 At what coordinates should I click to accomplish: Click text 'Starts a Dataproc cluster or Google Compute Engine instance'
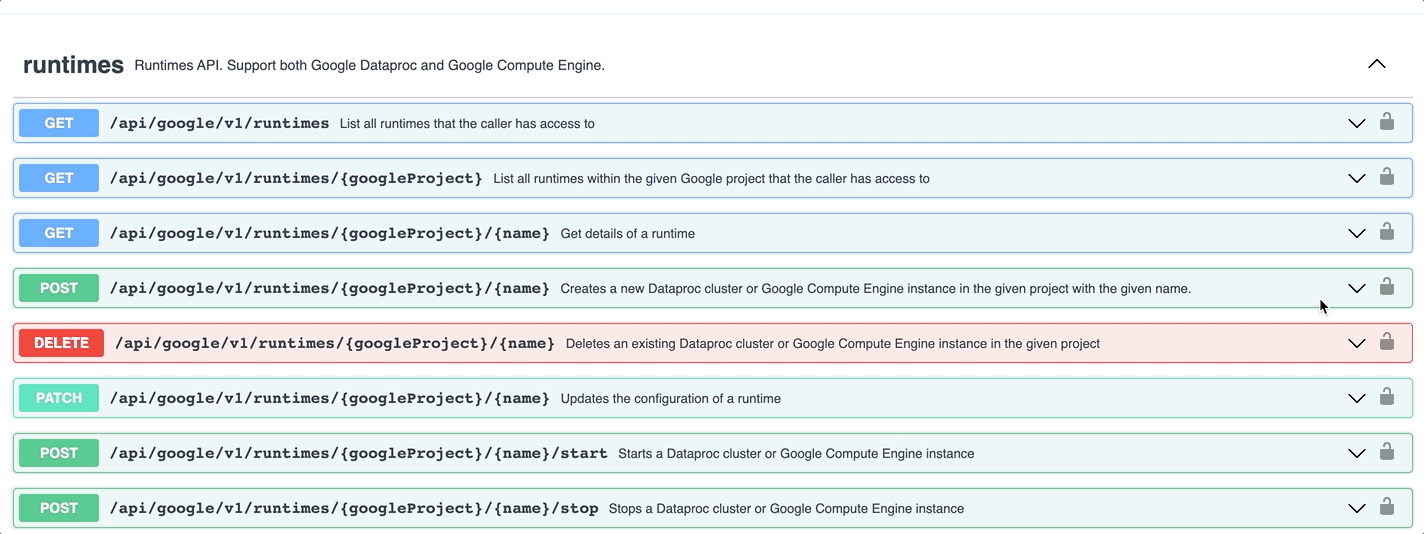pos(796,454)
